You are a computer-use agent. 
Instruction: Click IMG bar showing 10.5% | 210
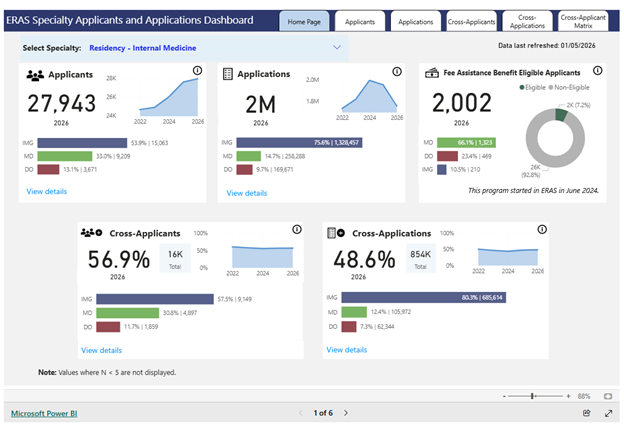coord(442,170)
